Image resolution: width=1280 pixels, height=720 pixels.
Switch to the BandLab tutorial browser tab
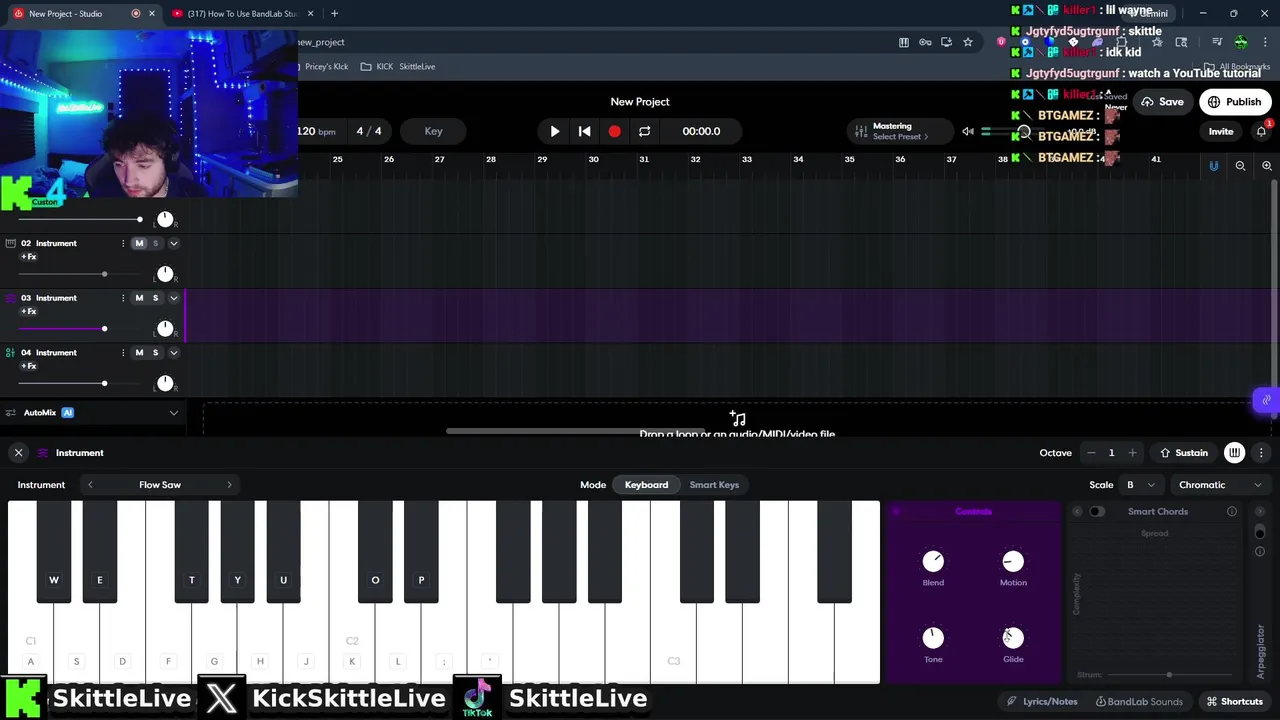pyautogui.click(x=240, y=14)
